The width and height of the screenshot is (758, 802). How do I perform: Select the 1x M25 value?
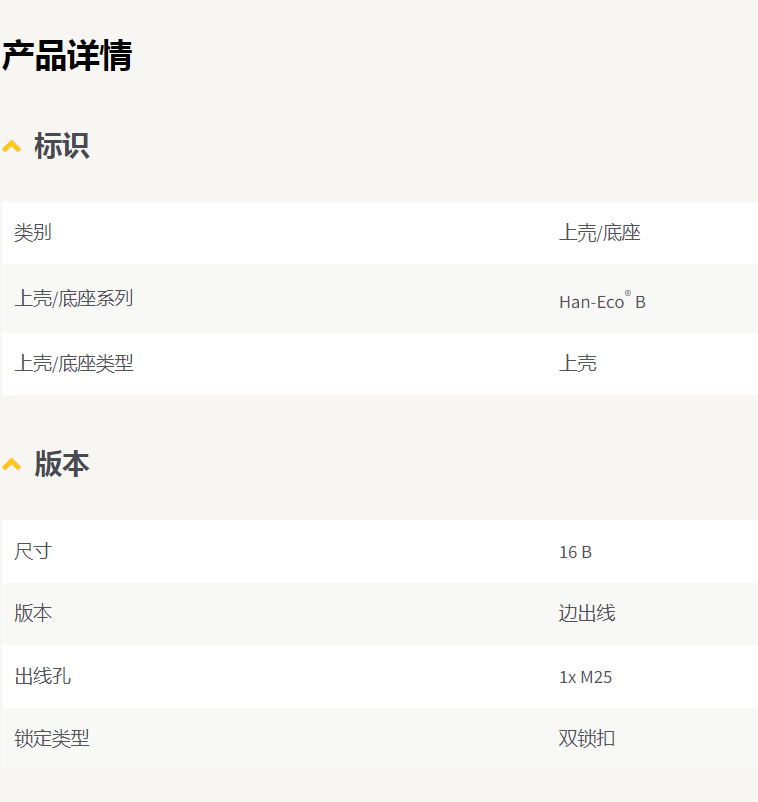pyautogui.click(x=585, y=677)
